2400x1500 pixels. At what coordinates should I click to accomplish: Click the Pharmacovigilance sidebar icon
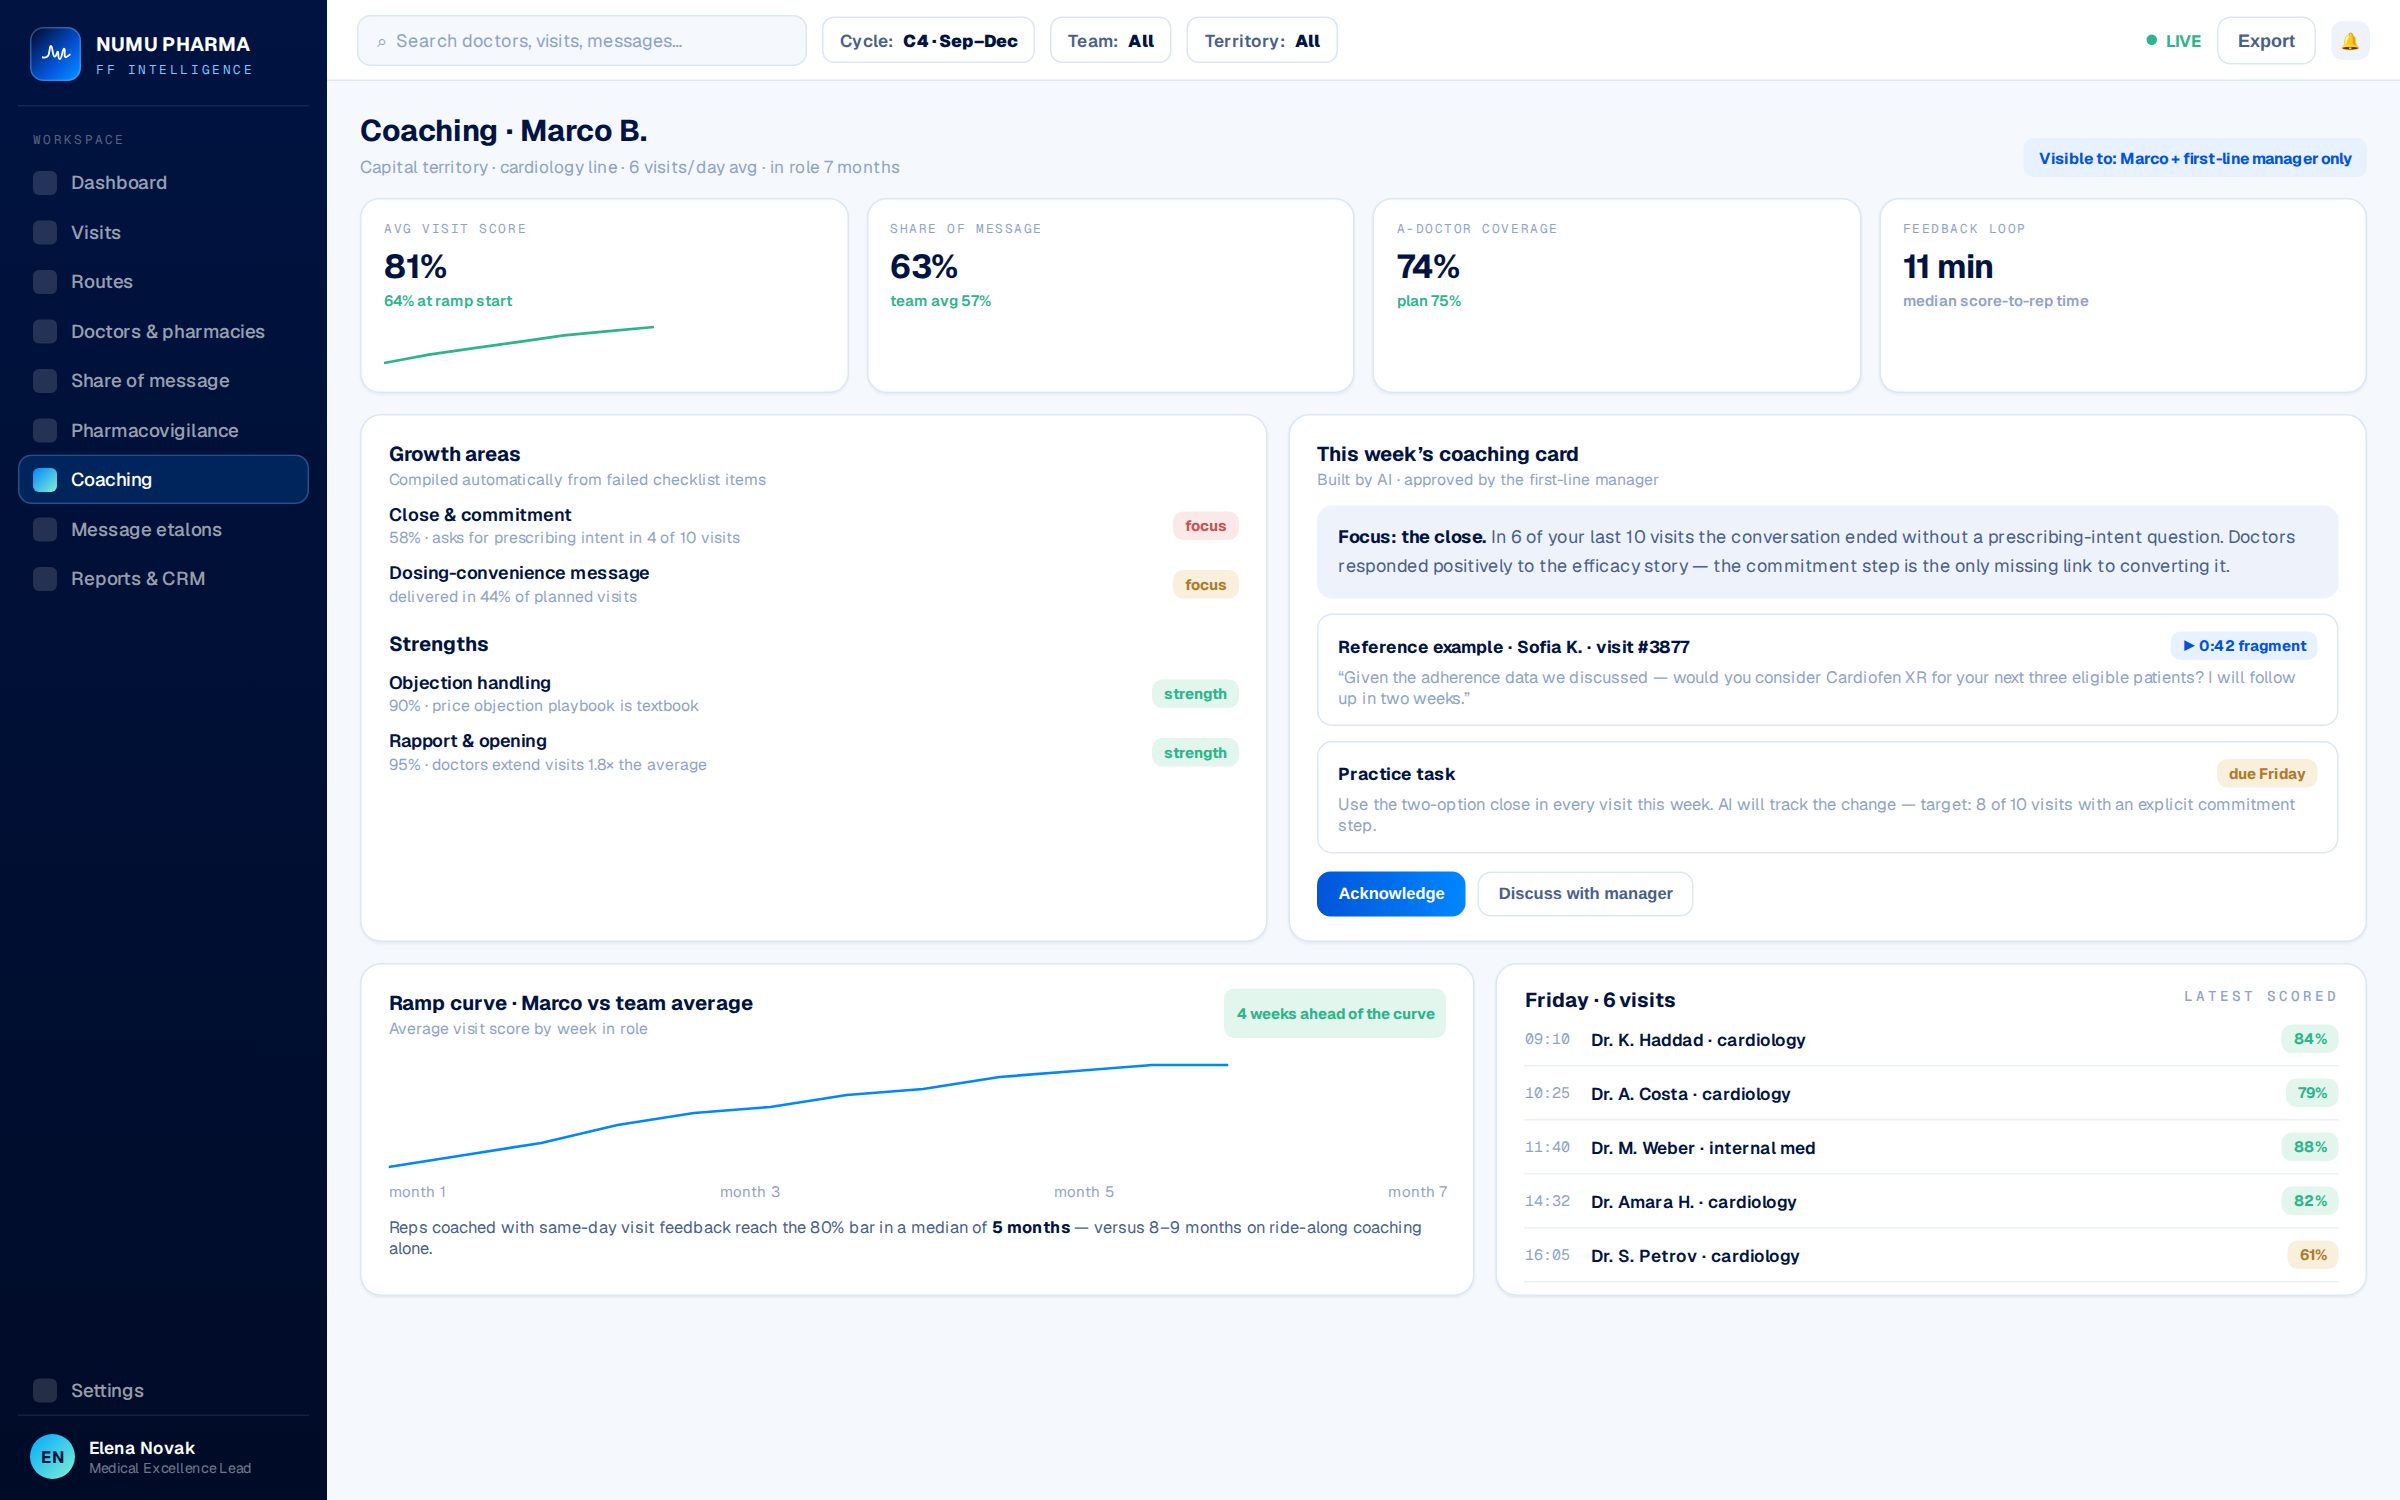pyautogui.click(x=45, y=430)
